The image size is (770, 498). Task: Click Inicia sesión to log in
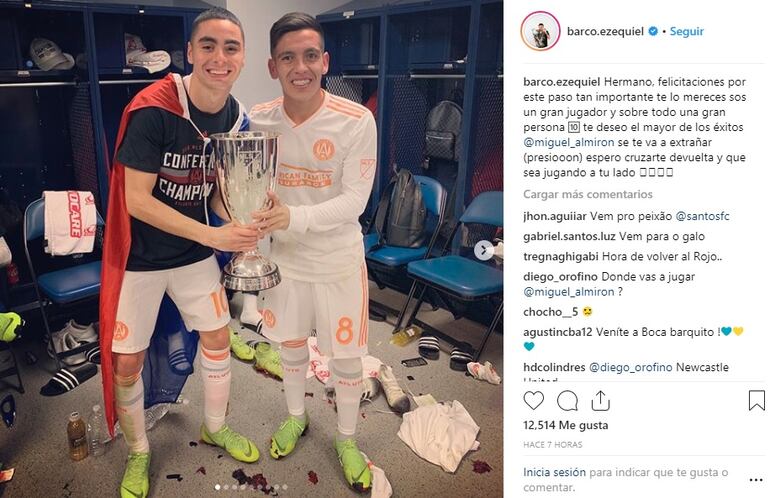pyautogui.click(x=554, y=472)
